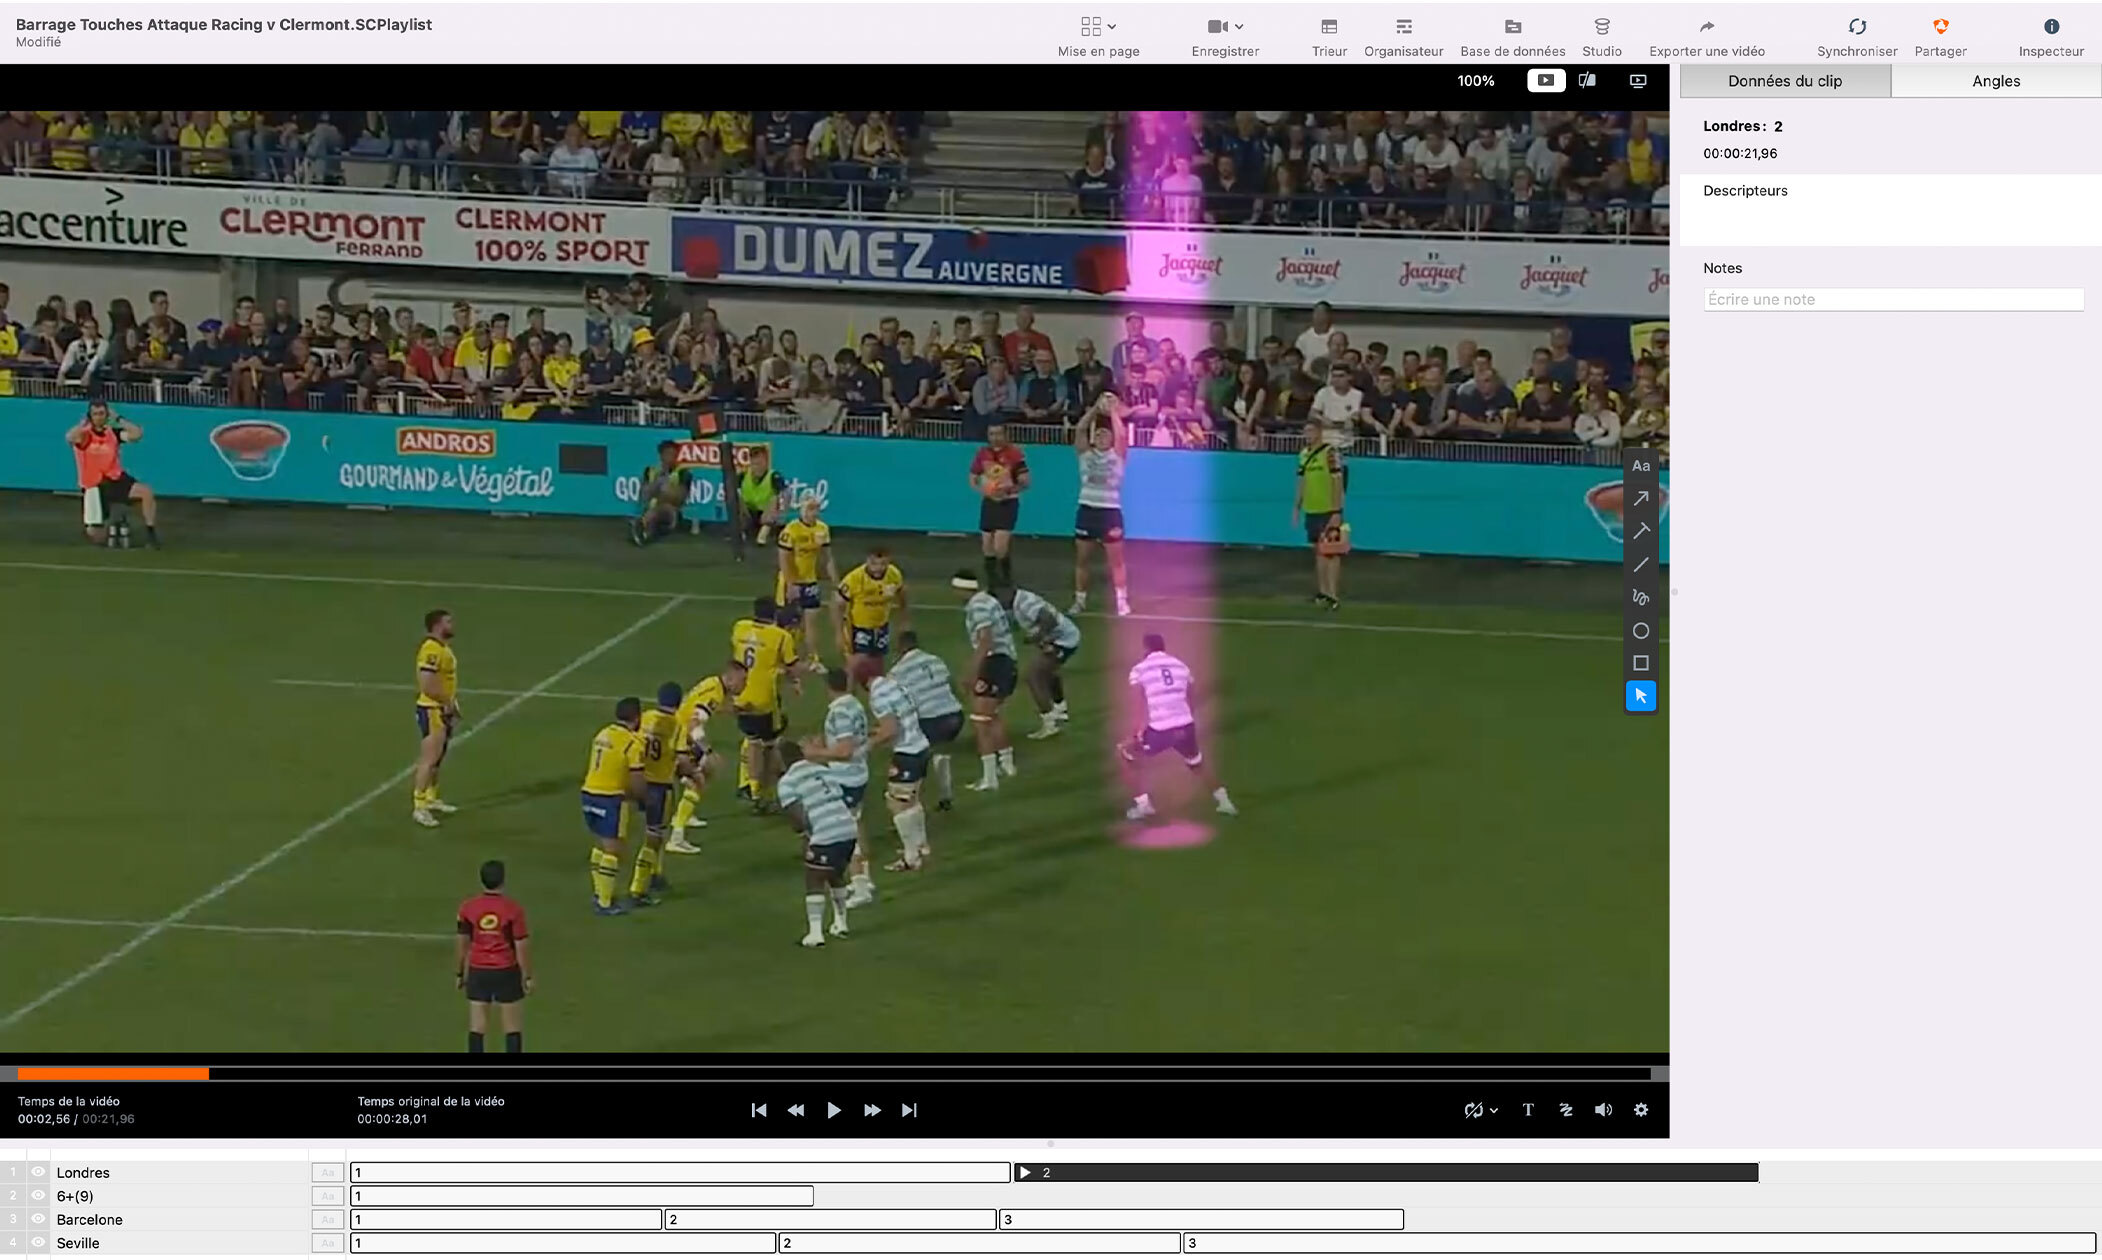
Task: Click the Synchroniser icon
Action: click(1856, 27)
